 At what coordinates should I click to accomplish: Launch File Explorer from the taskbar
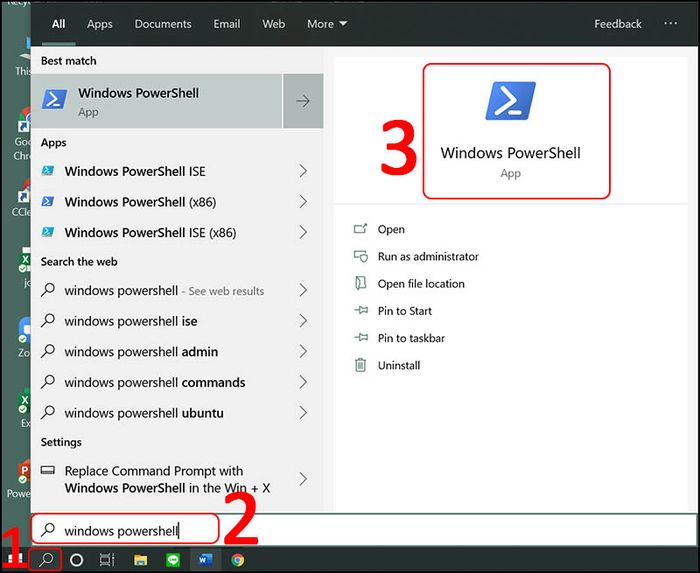tap(140, 560)
